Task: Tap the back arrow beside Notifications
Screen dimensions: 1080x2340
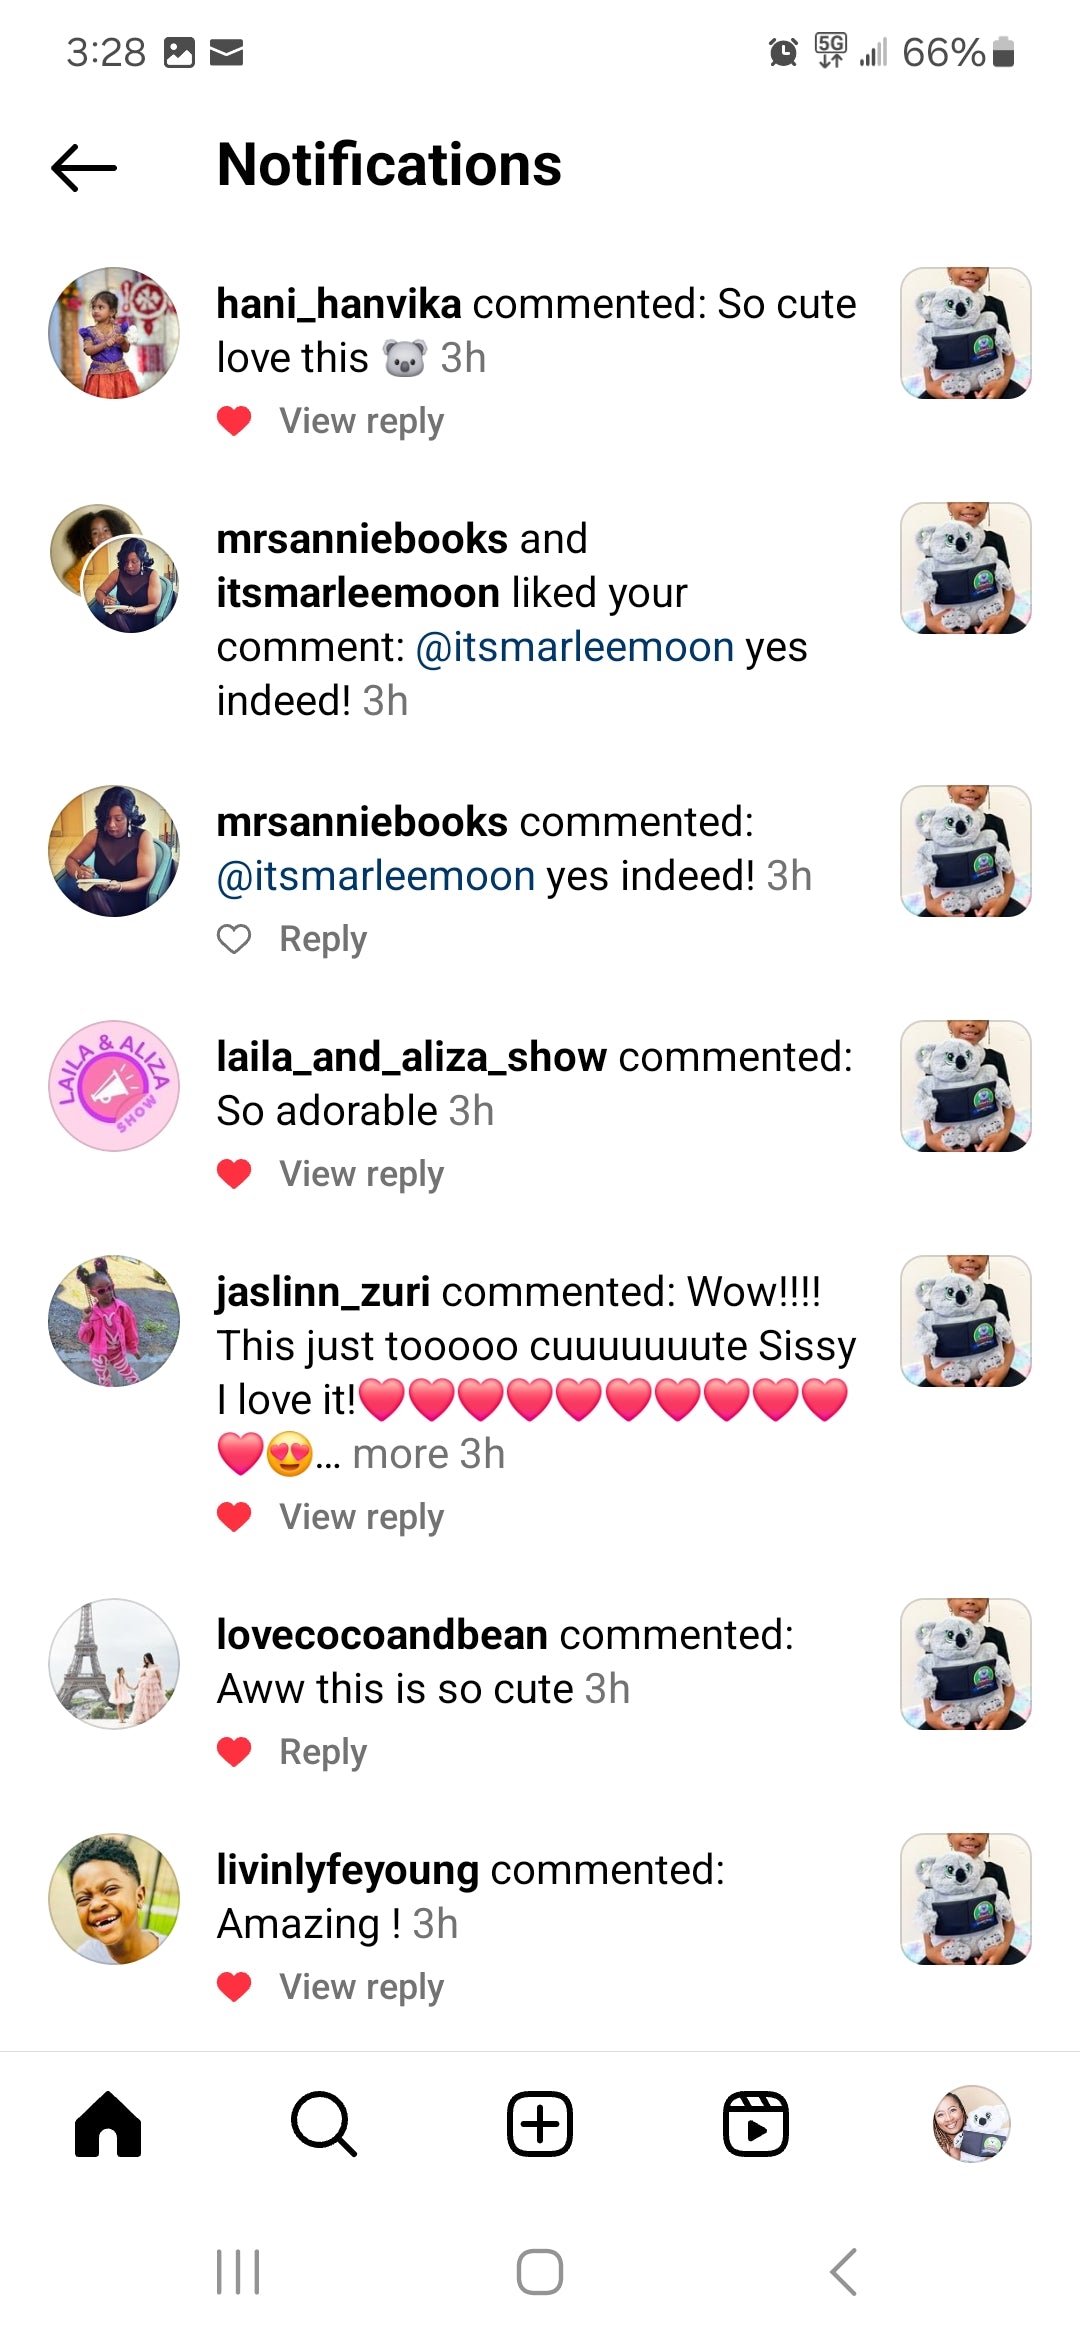Action: (84, 167)
